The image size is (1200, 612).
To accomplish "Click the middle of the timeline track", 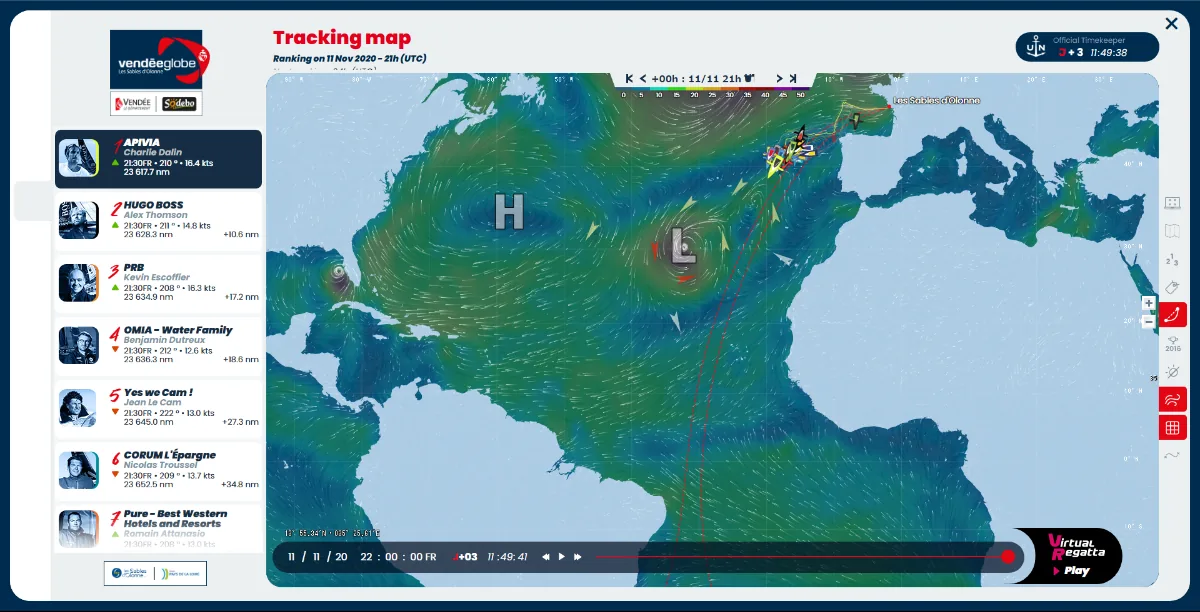I will point(800,557).
